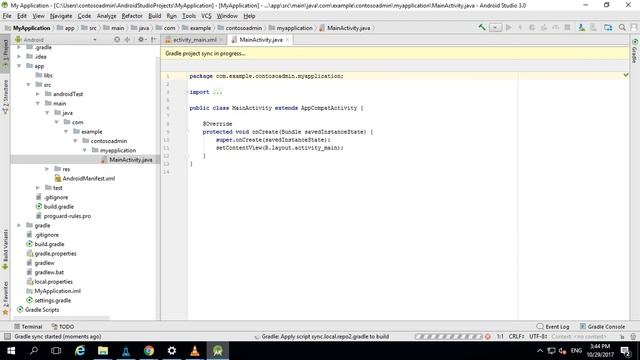Viewport: 640px width, 360px height.
Task: Collapse the src folder arrow
Action: pos(28,85)
